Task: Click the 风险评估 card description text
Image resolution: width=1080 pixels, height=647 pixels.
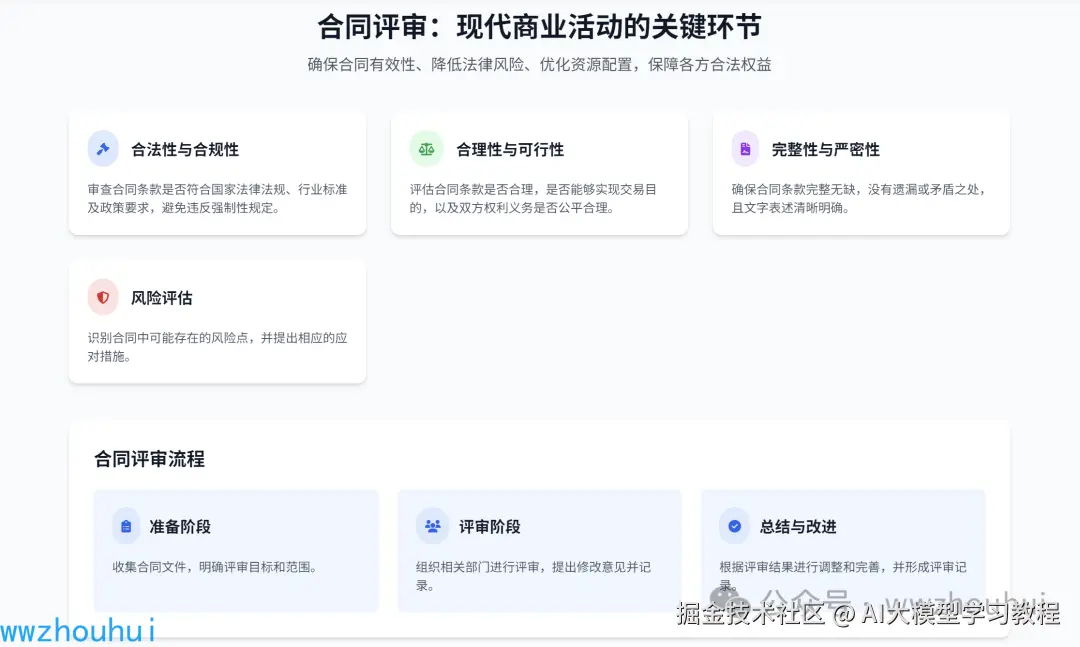Action: [x=217, y=347]
